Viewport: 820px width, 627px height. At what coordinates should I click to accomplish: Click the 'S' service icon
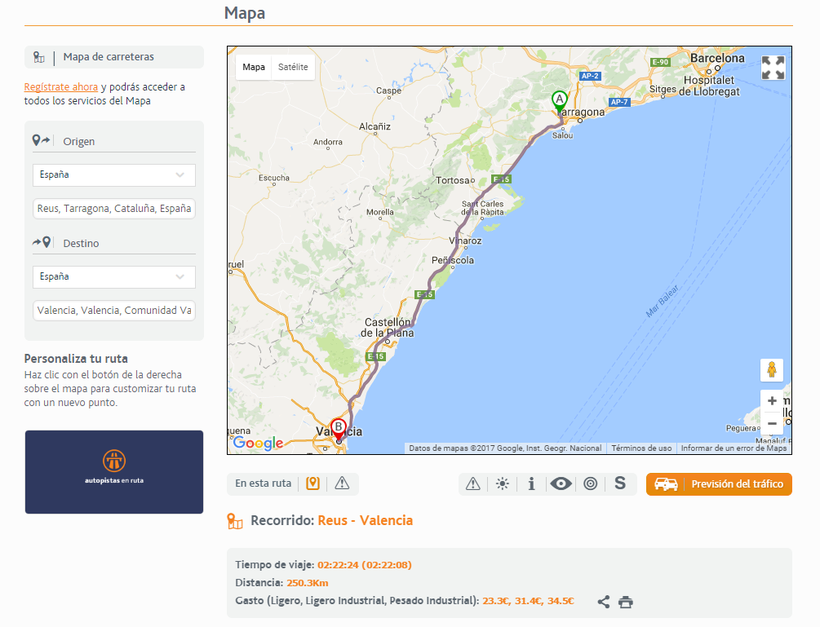coord(620,484)
